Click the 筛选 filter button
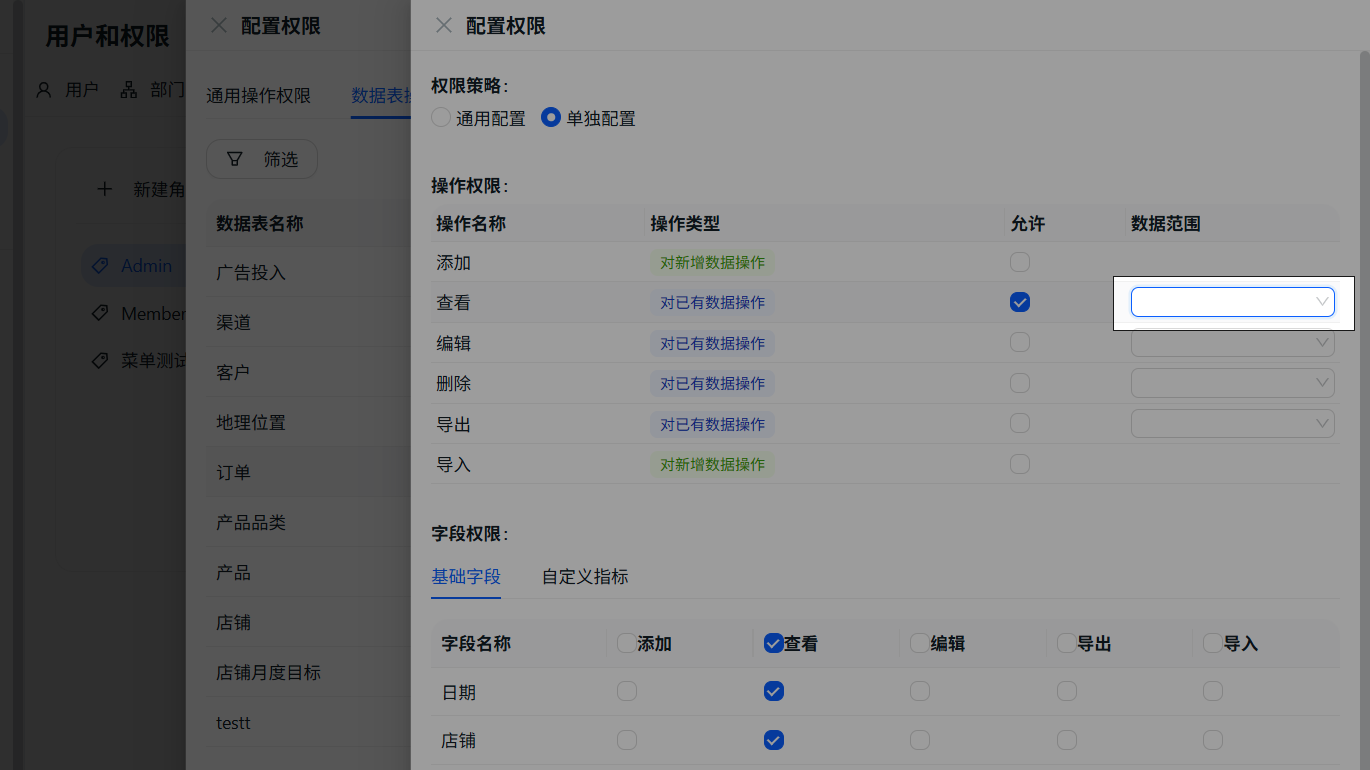This screenshot has width=1370, height=770. coord(262,159)
